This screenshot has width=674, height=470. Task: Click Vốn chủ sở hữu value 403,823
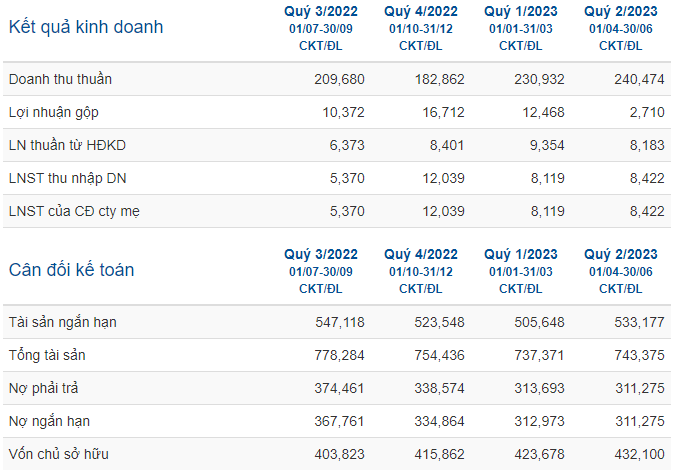coord(339,455)
